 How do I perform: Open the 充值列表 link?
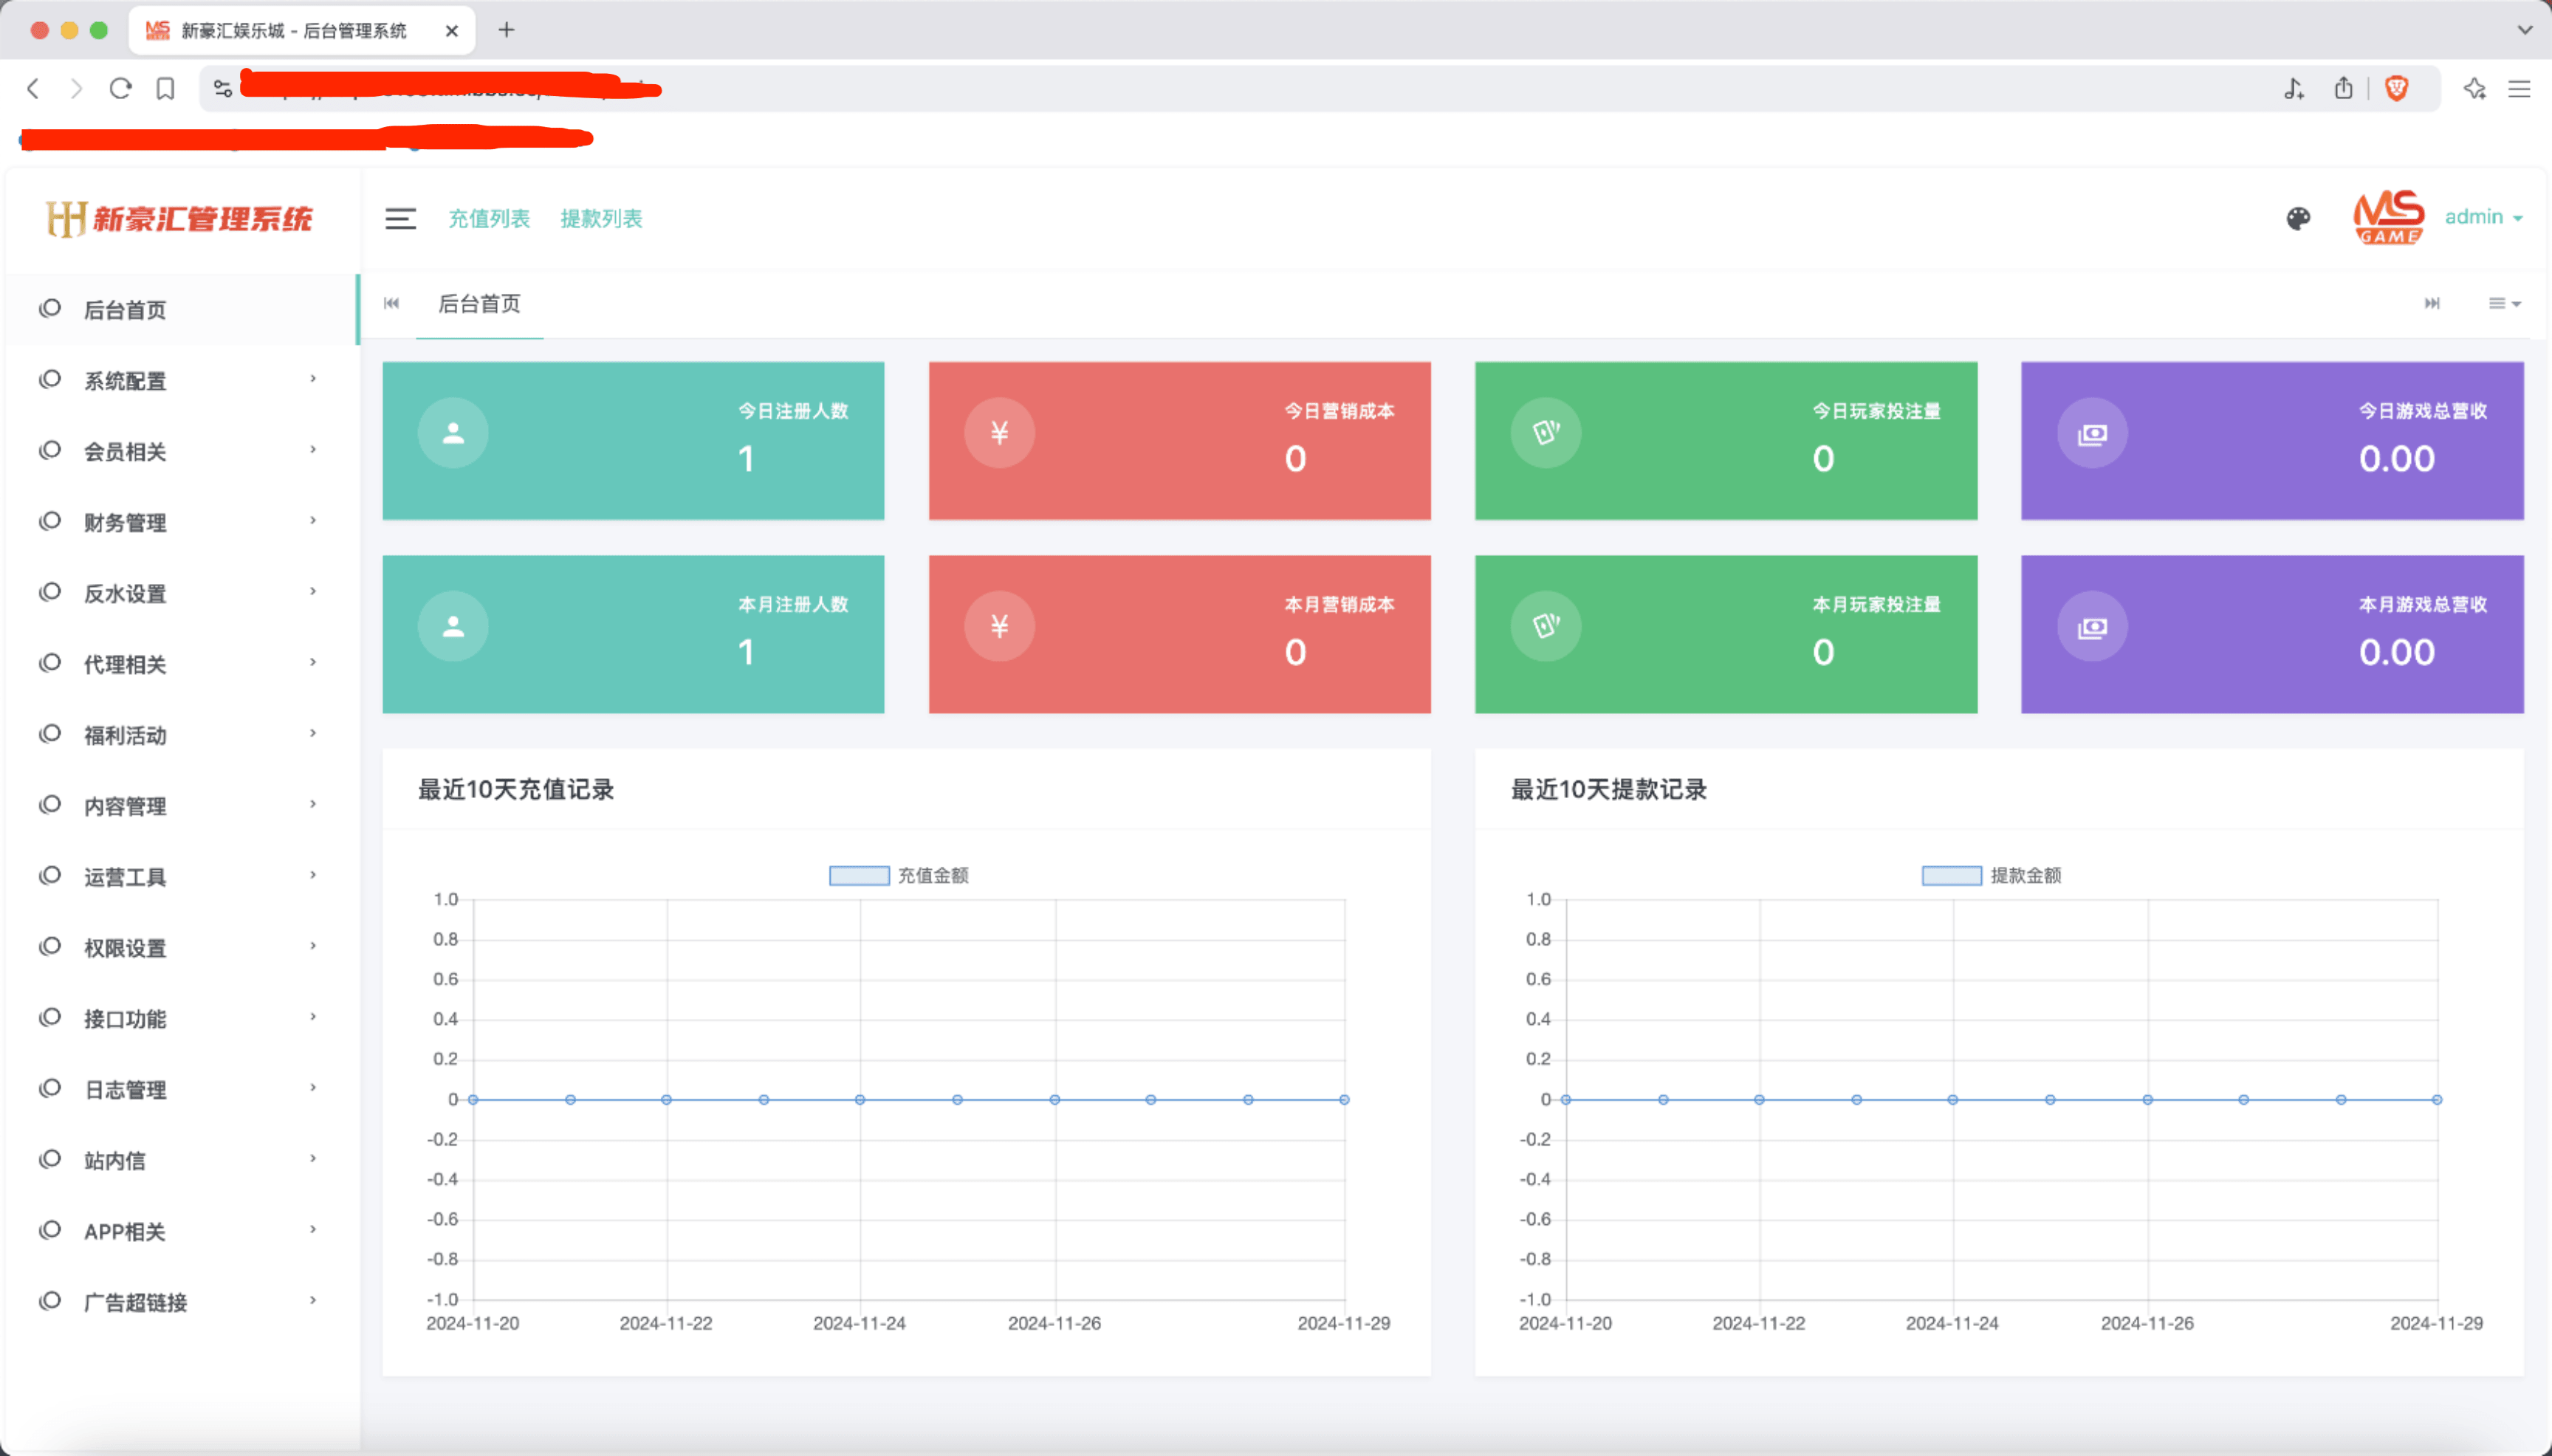coord(488,218)
